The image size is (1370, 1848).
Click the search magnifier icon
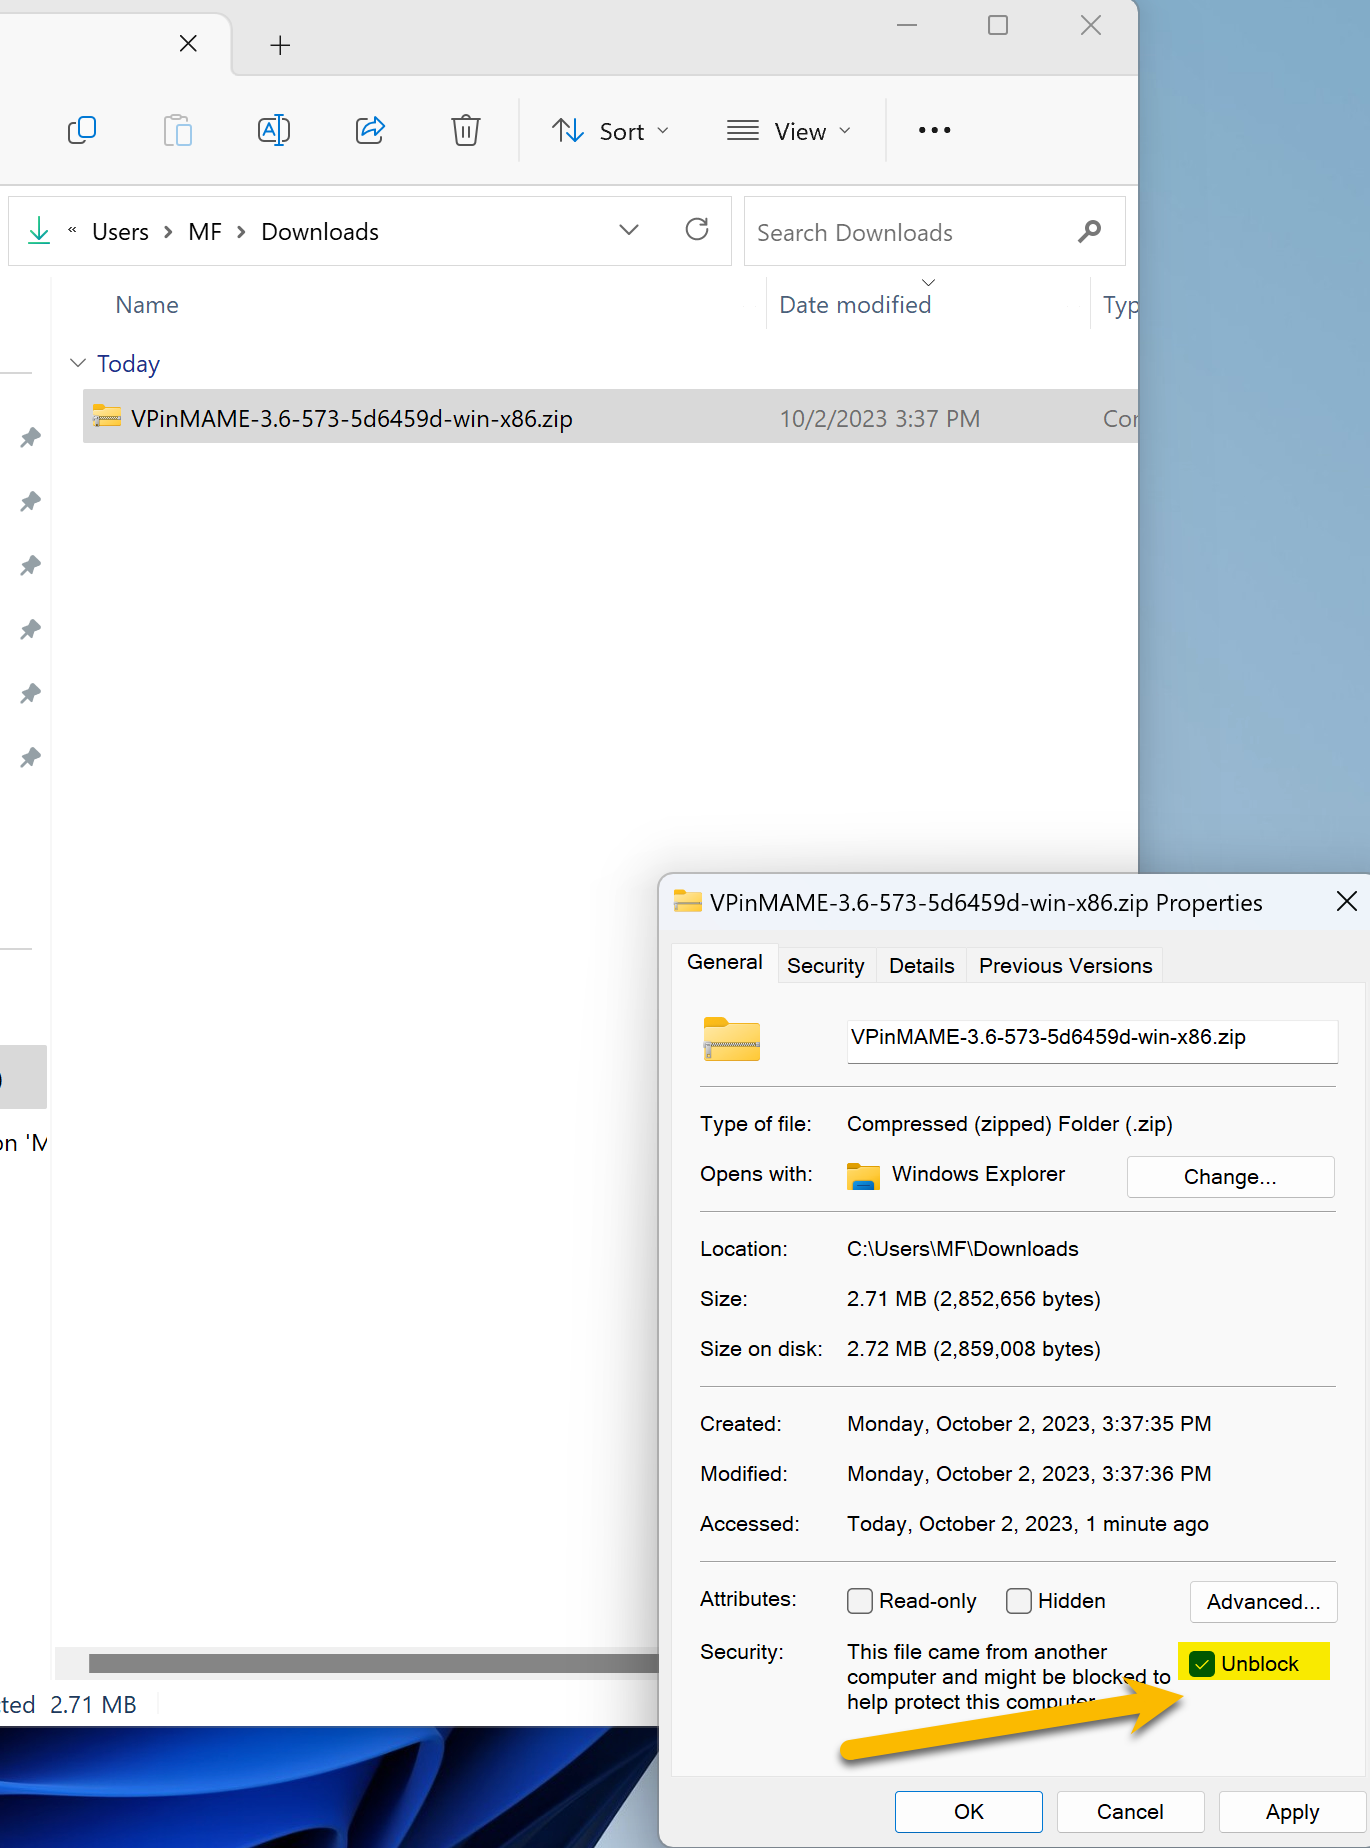(1089, 232)
